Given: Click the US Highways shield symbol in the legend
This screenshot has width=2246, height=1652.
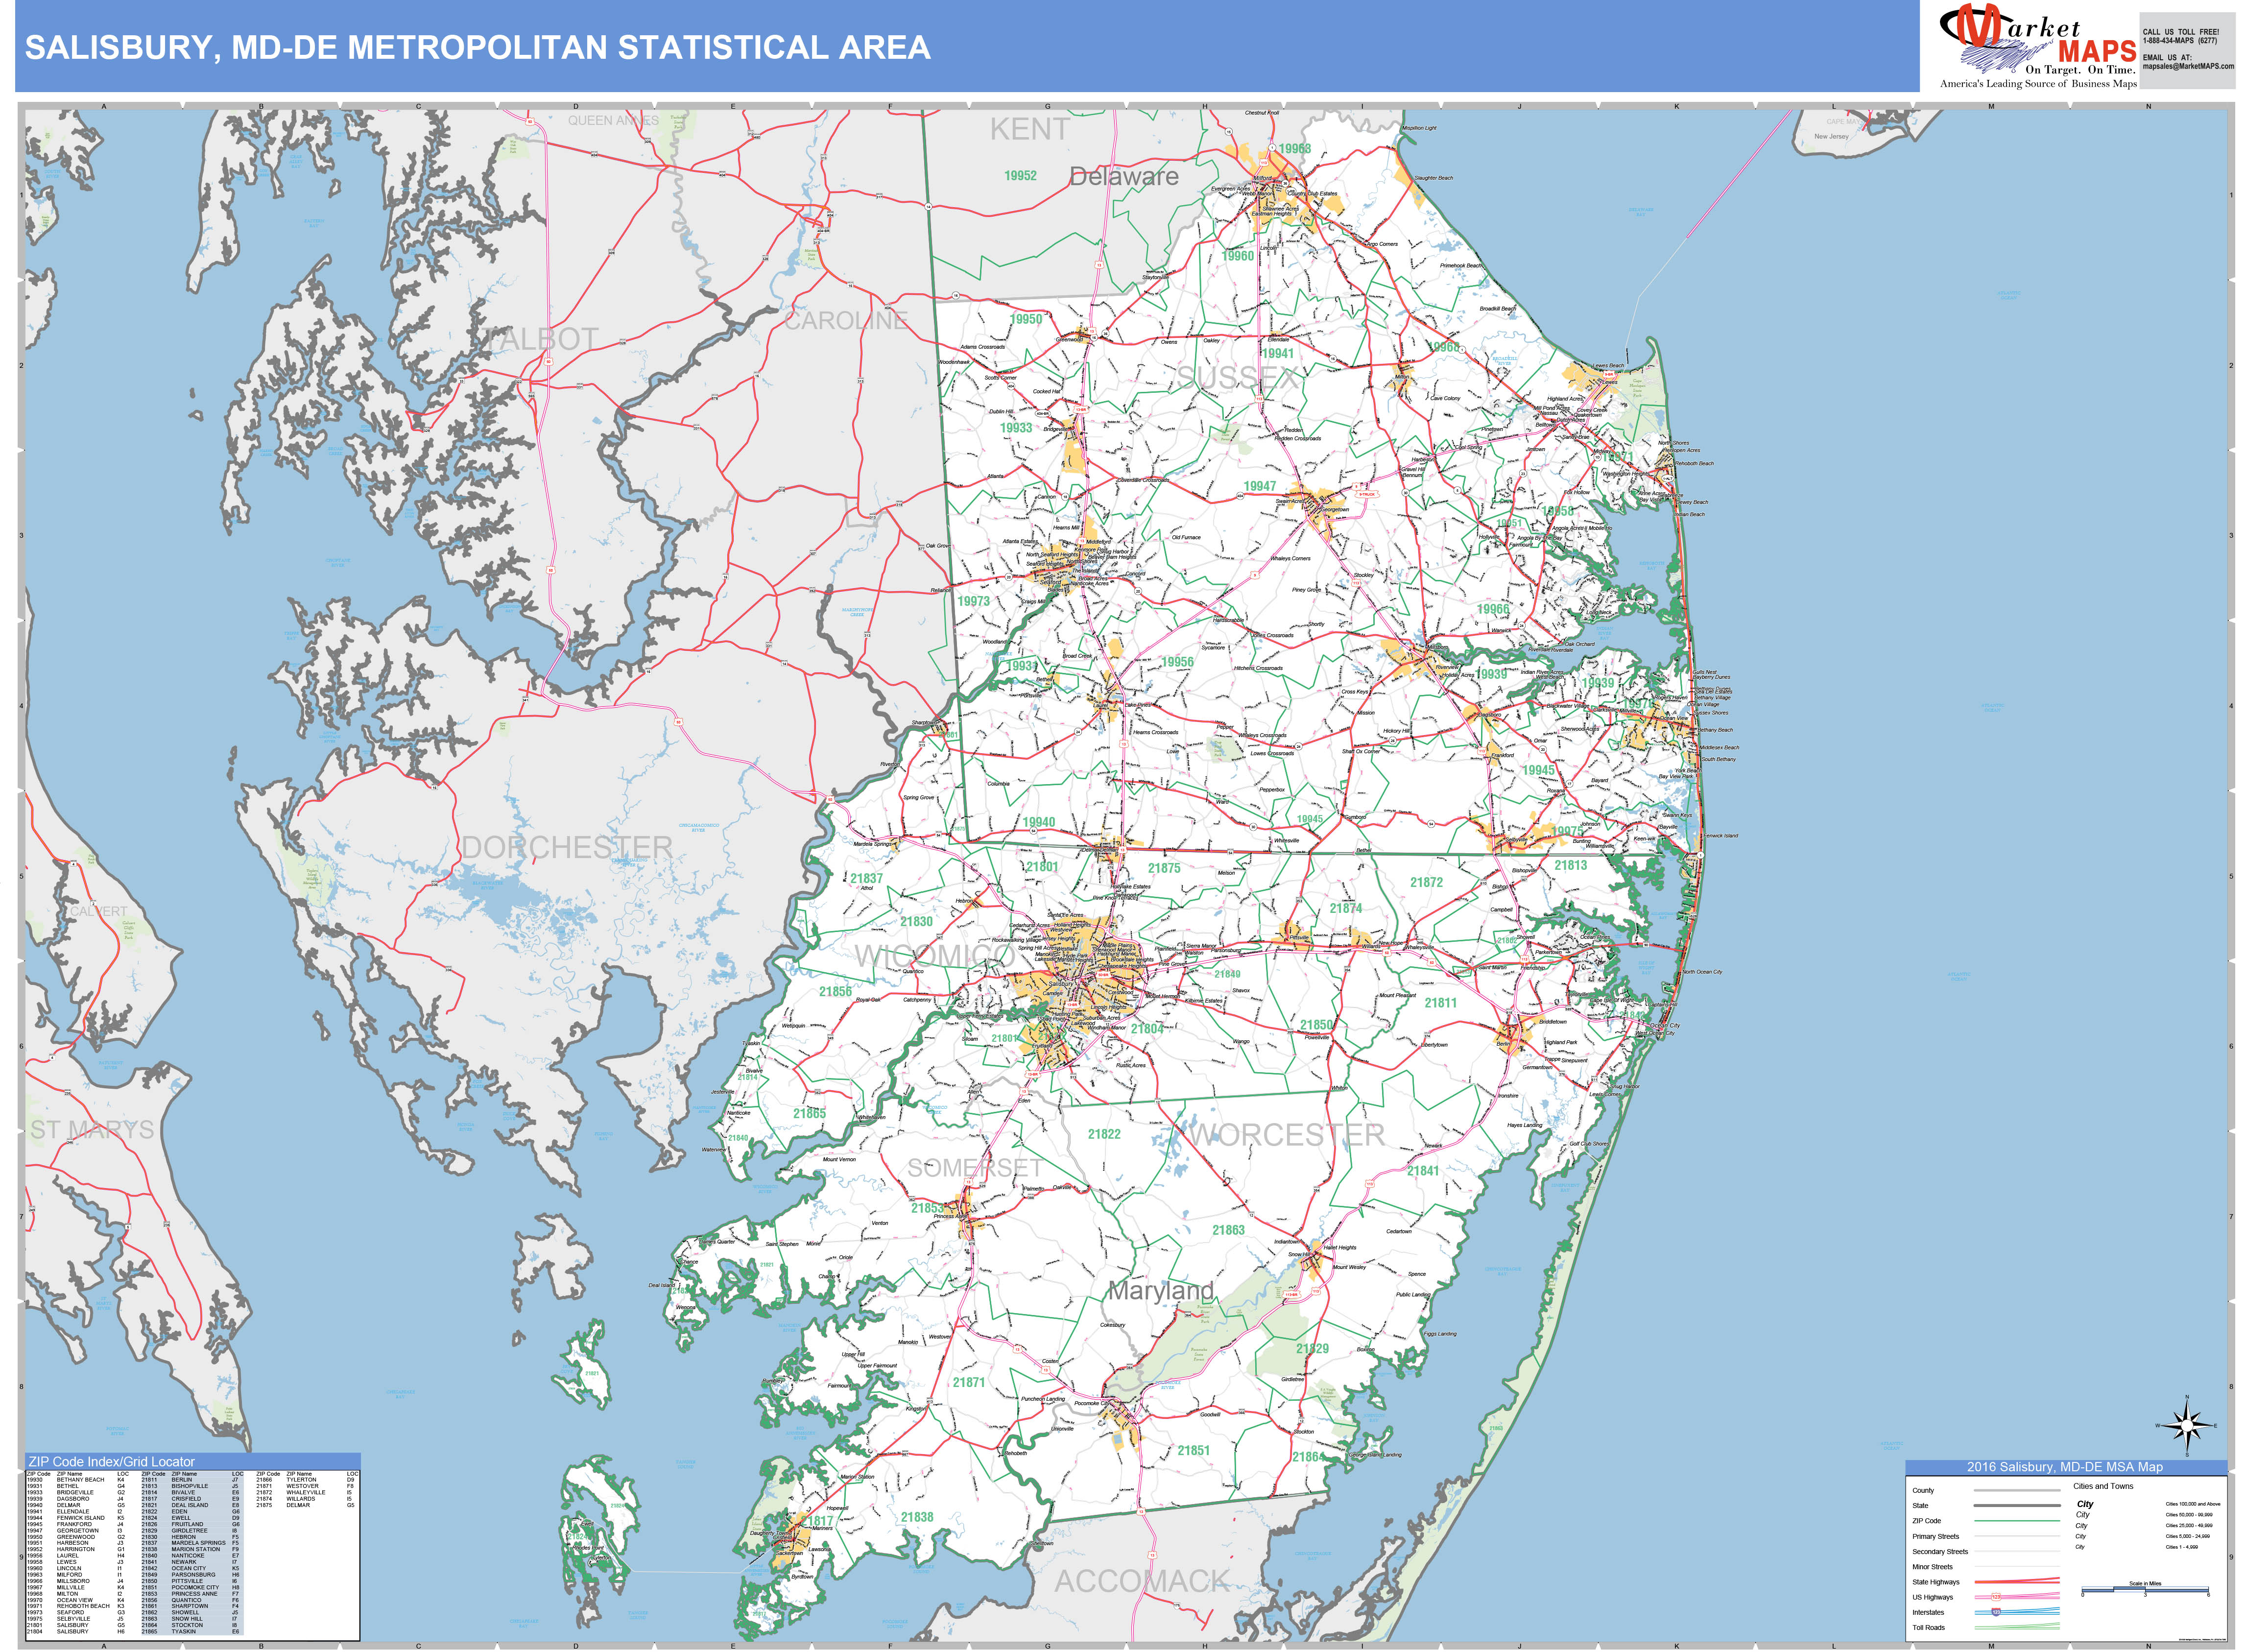Looking at the screenshot, I should tap(1996, 1597).
